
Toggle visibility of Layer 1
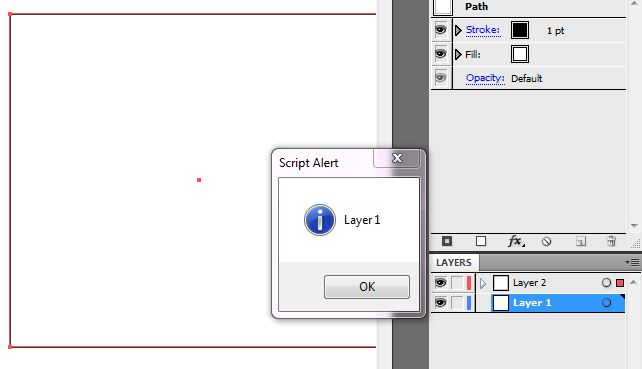point(440,303)
